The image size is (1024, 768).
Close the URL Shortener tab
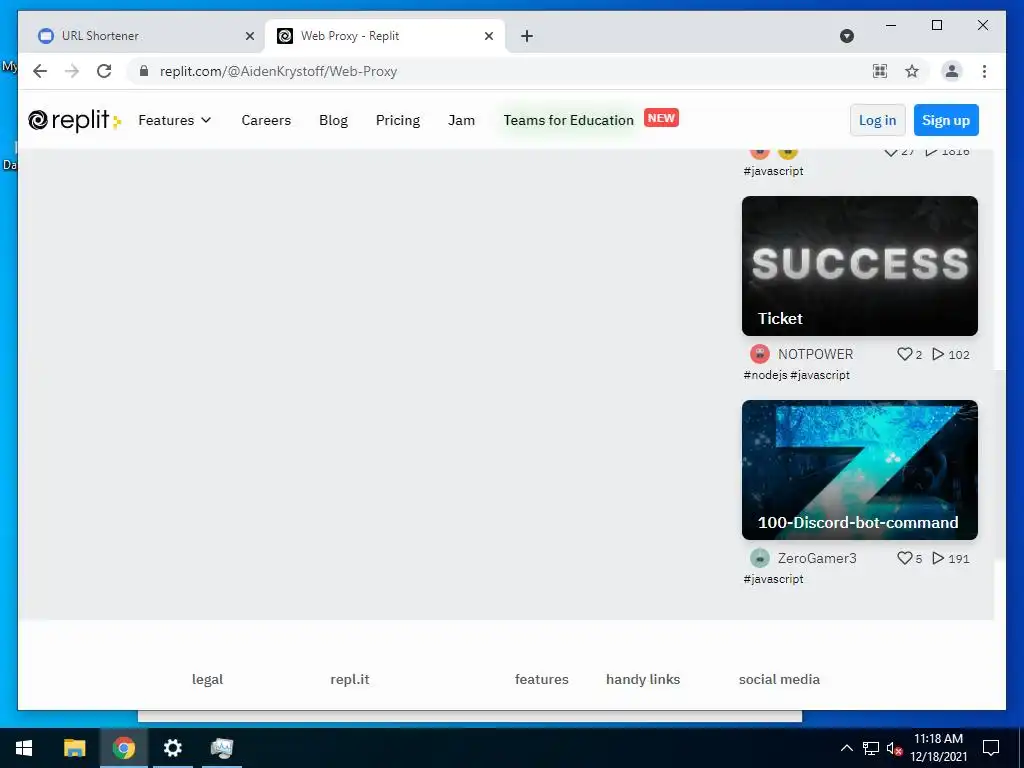[249, 36]
